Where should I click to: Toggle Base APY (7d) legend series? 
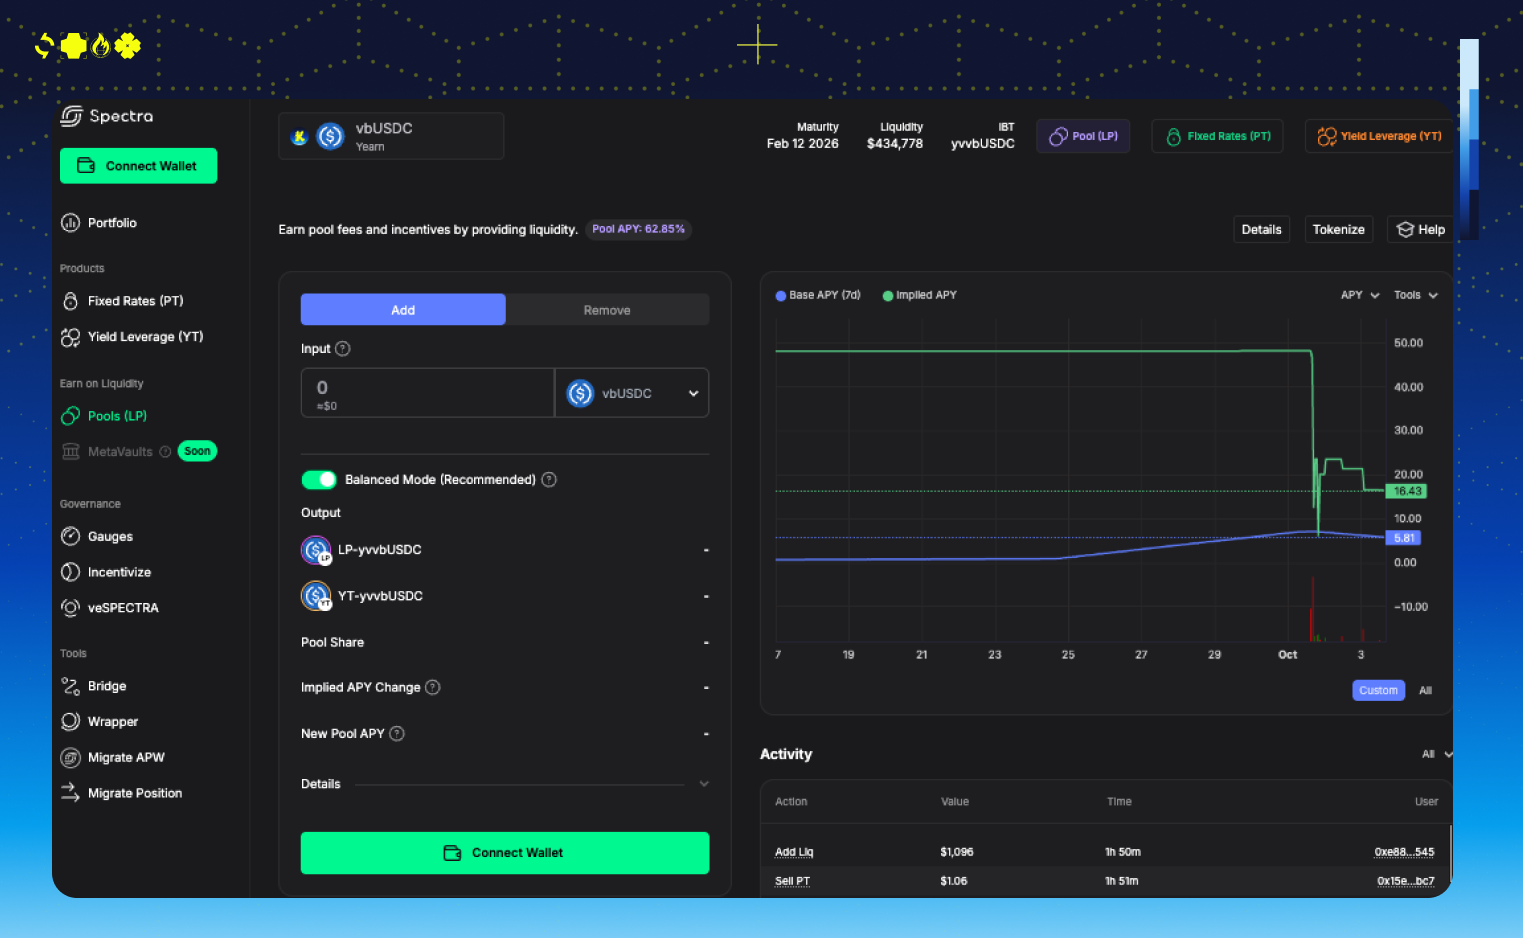818,295
